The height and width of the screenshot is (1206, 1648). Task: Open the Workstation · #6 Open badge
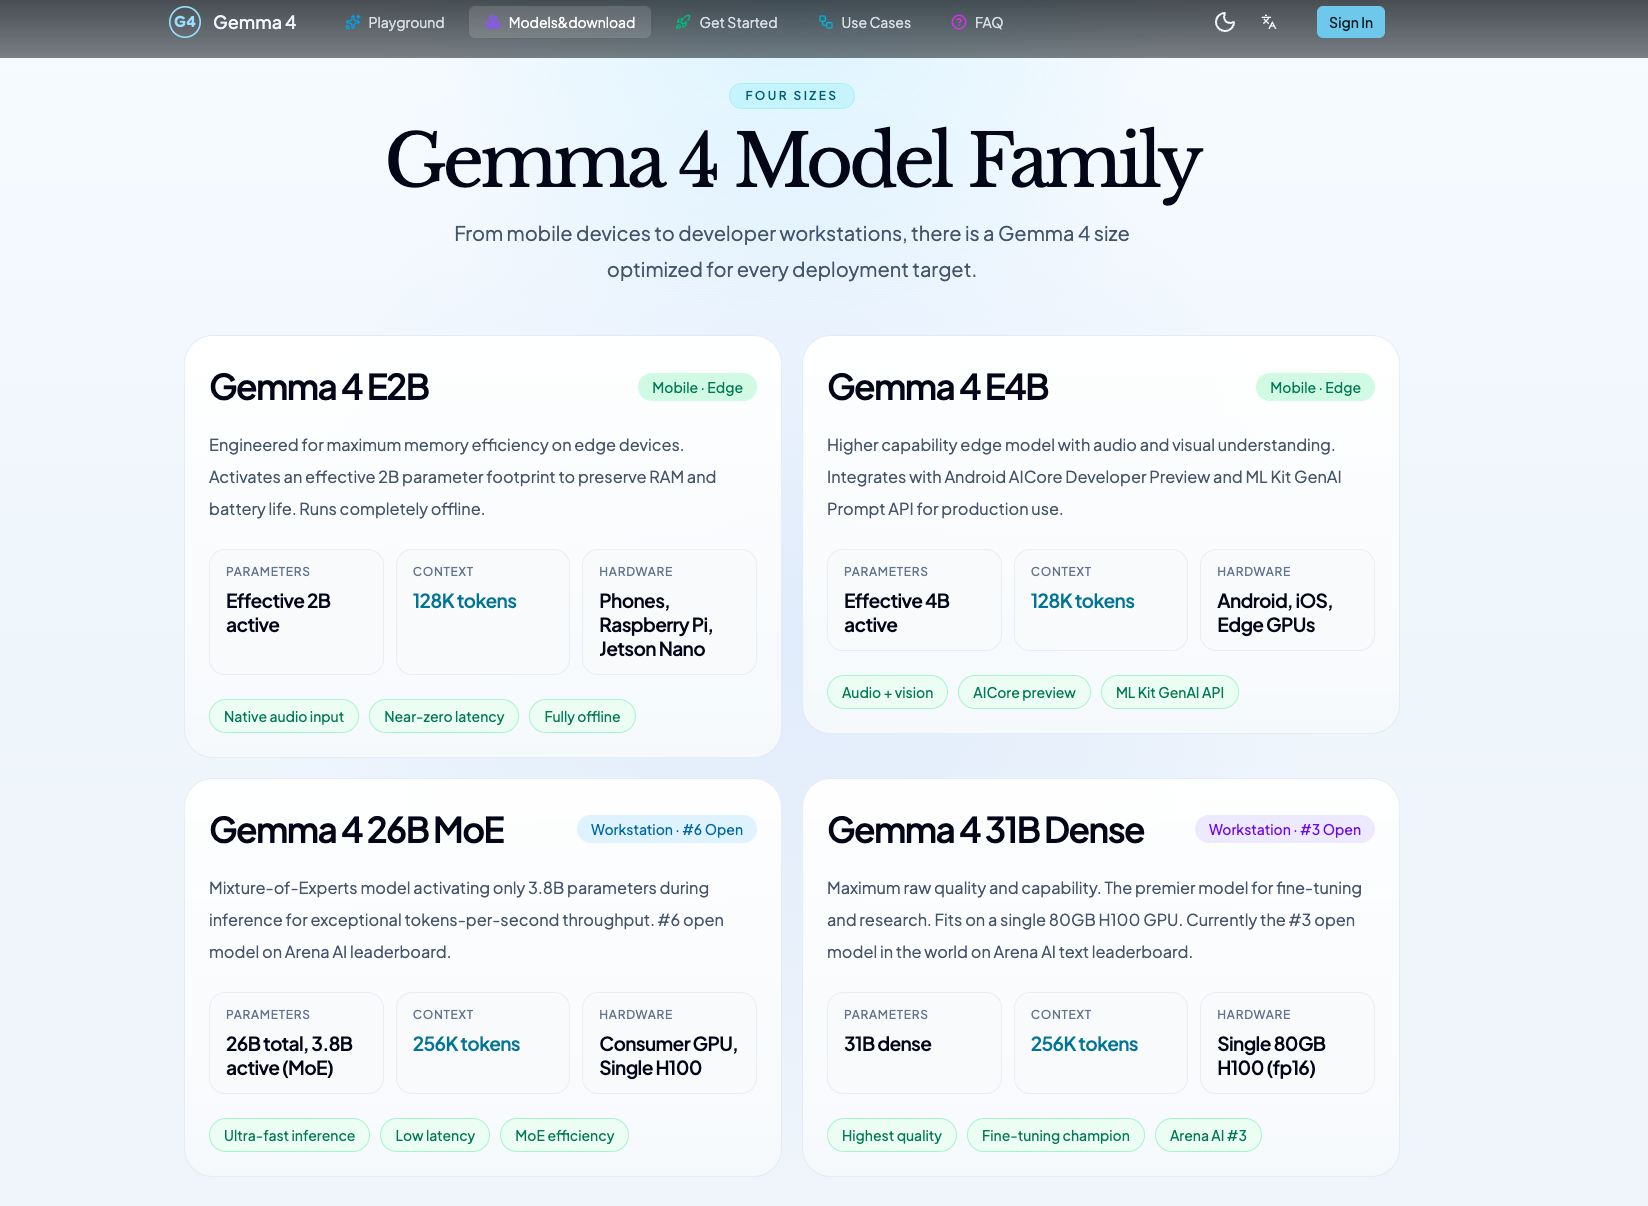tap(666, 829)
